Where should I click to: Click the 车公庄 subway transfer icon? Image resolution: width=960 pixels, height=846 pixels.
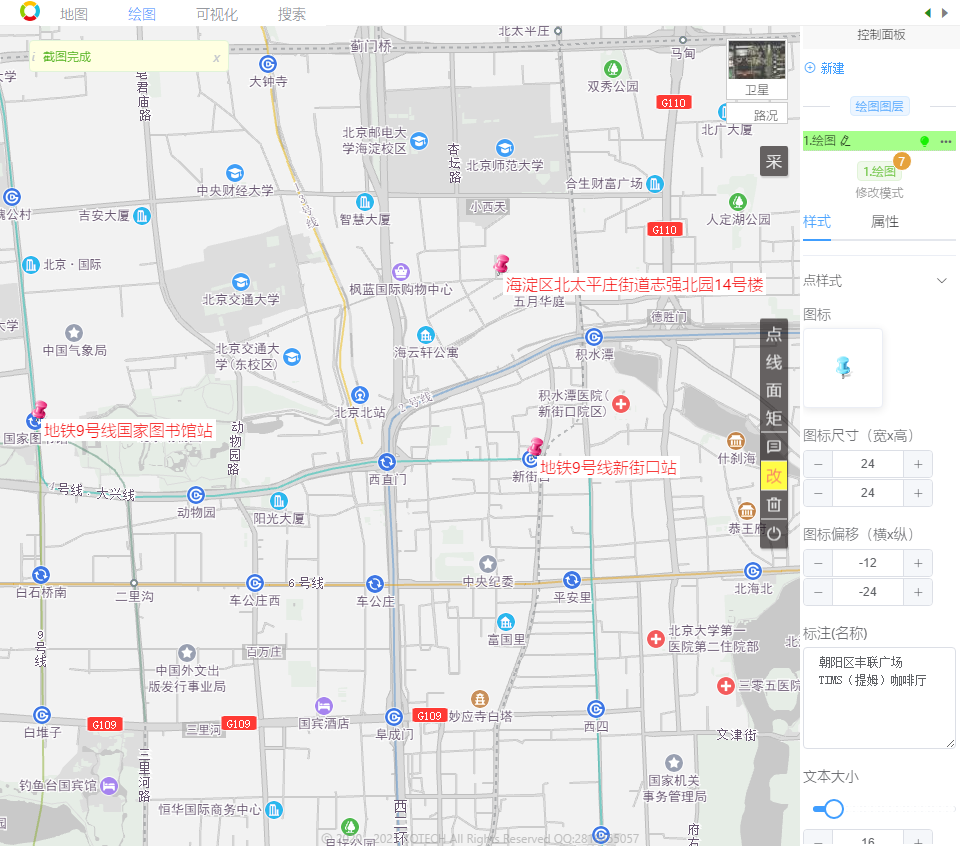375,584
